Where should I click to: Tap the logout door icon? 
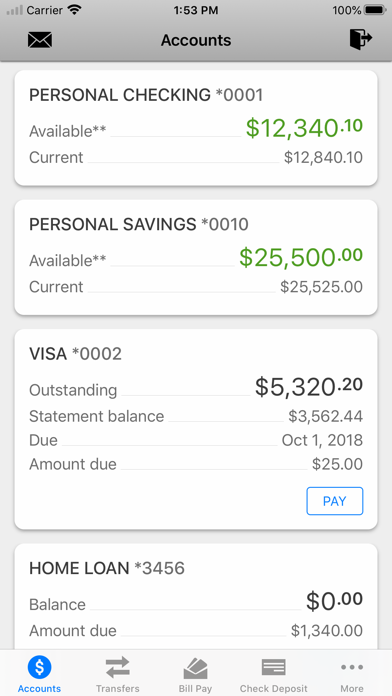(360, 40)
